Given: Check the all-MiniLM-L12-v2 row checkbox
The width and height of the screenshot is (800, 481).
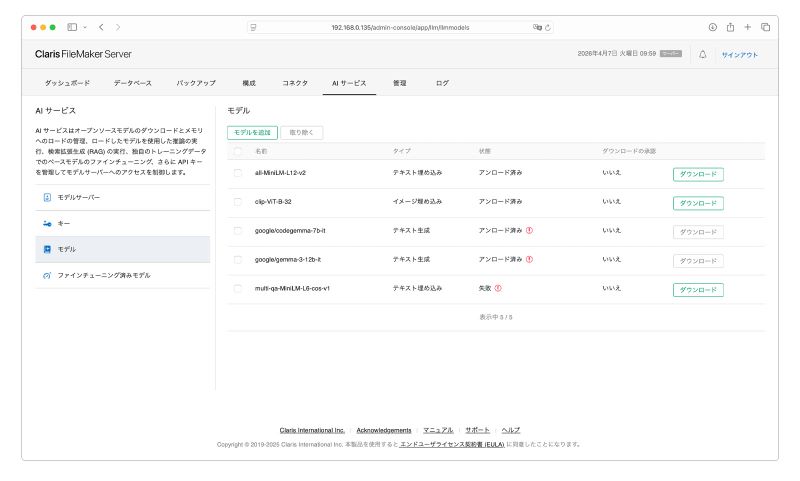Looking at the screenshot, I should tap(238, 173).
